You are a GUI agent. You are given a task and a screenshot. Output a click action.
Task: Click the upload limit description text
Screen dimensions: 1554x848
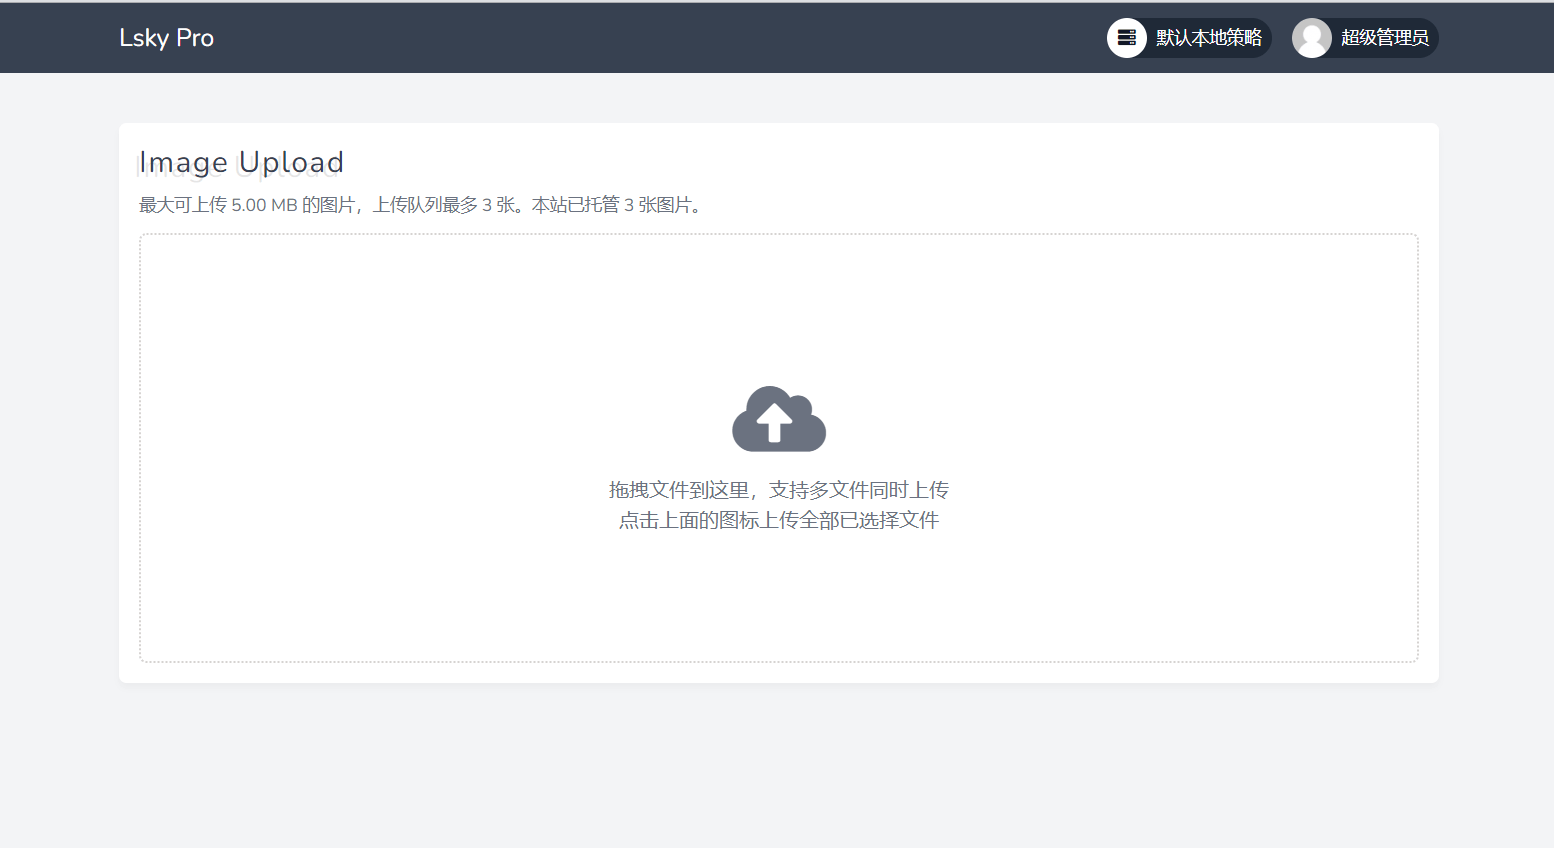coord(421,205)
